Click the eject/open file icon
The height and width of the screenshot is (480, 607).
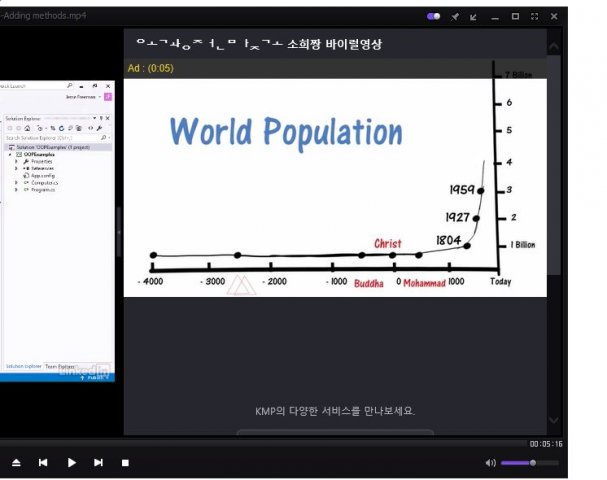coord(16,463)
